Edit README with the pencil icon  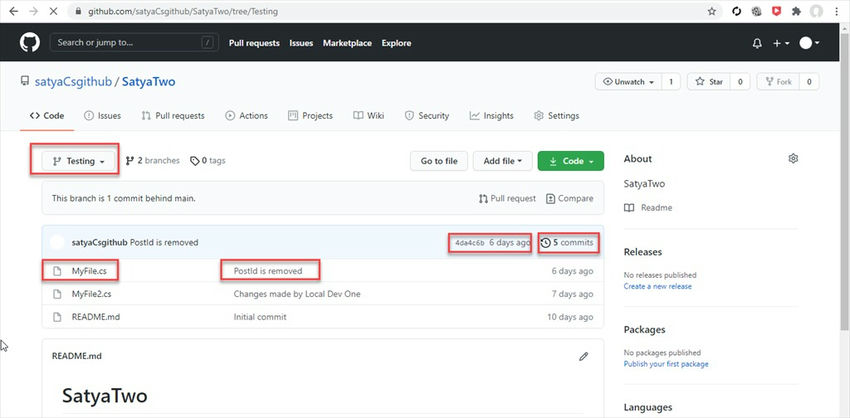click(x=583, y=356)
